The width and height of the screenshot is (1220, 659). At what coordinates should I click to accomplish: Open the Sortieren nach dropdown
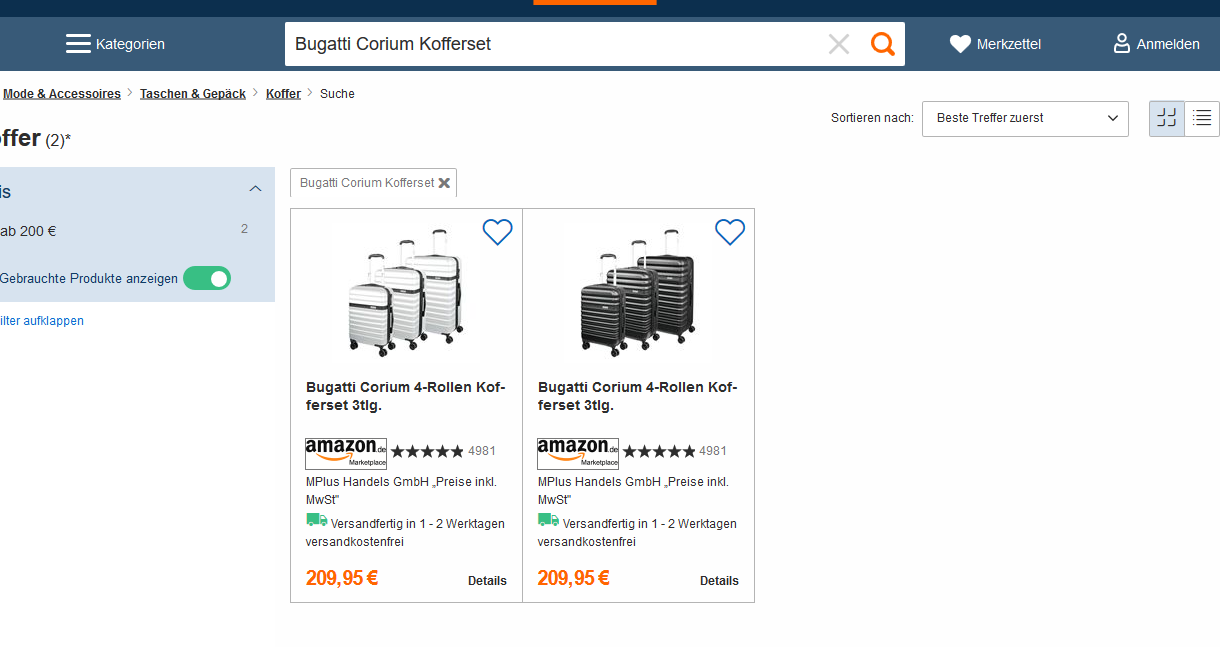click(x=1025, y=118)
